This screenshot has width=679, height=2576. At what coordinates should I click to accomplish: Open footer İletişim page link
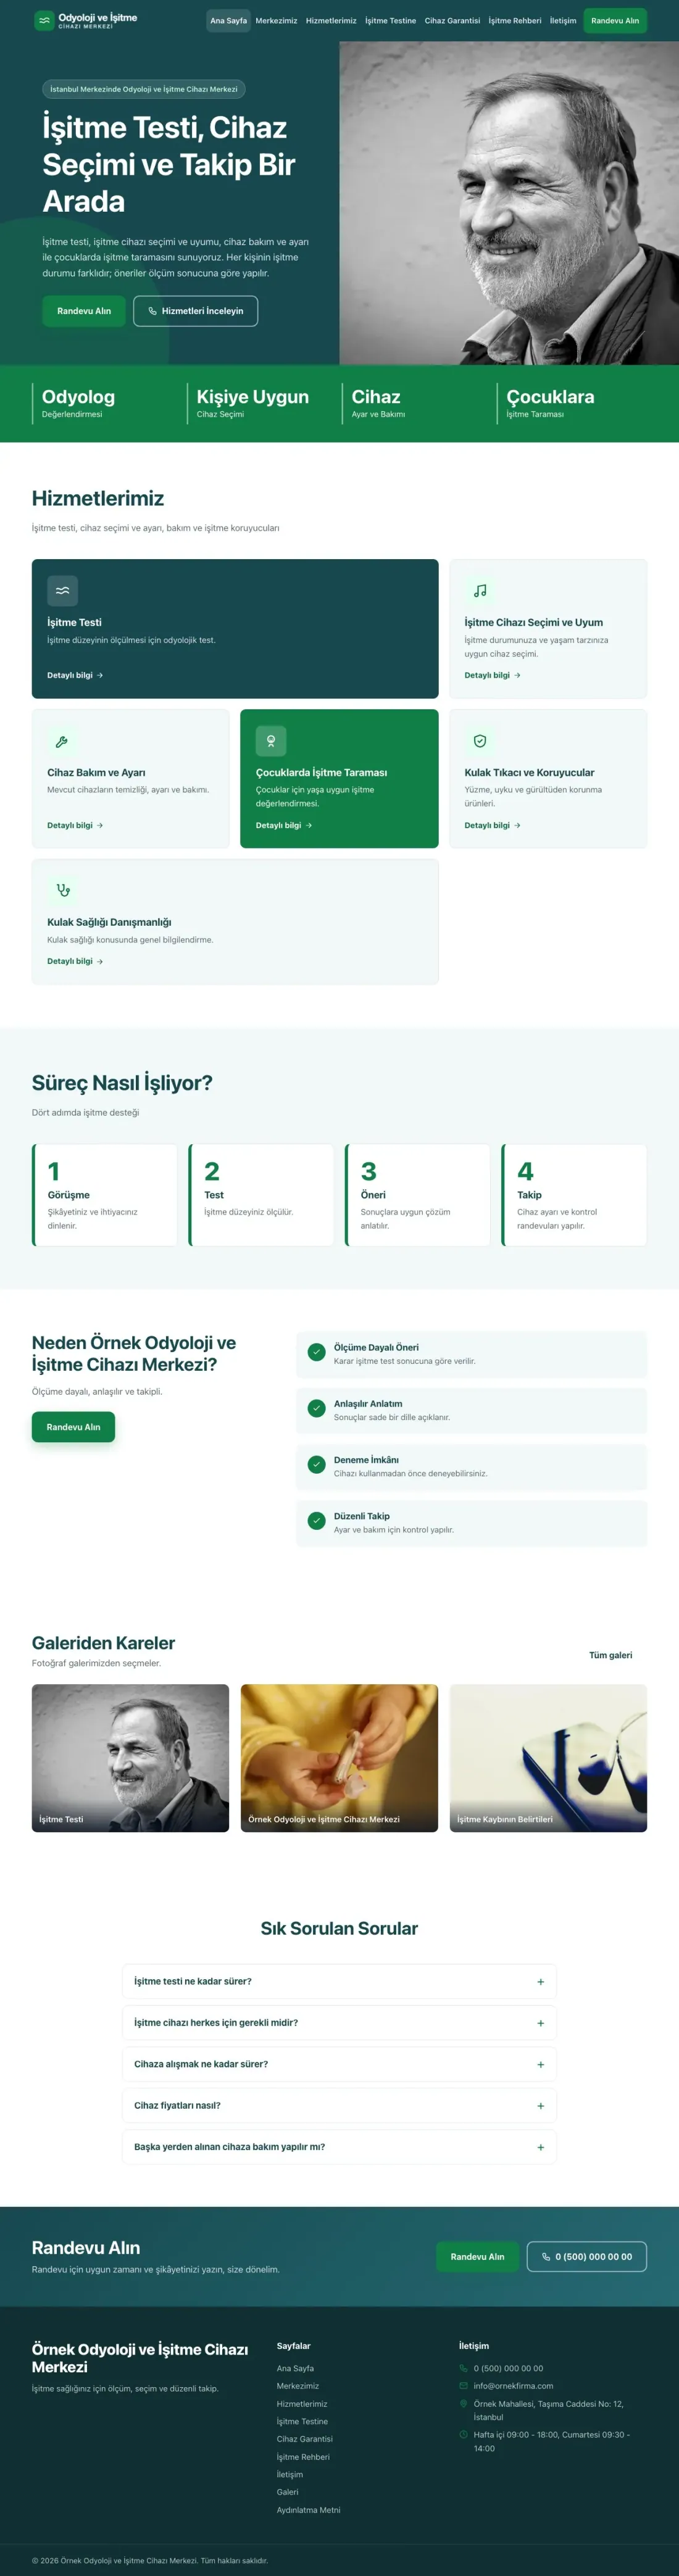290,2474
